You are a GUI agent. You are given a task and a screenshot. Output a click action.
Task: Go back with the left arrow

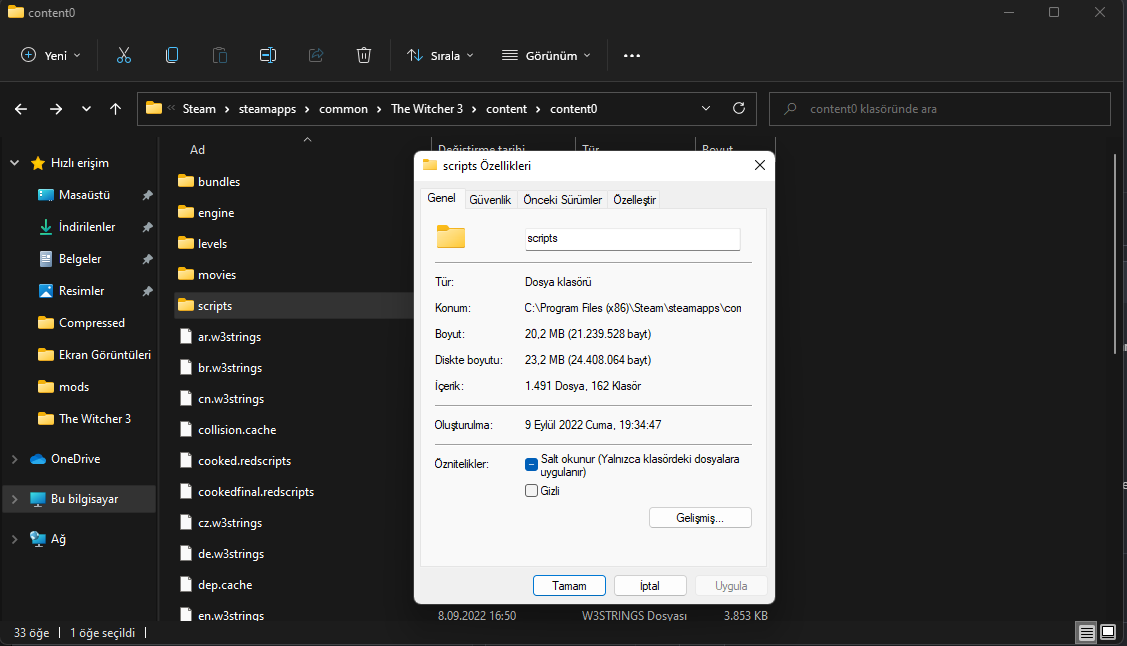point(21,109)
